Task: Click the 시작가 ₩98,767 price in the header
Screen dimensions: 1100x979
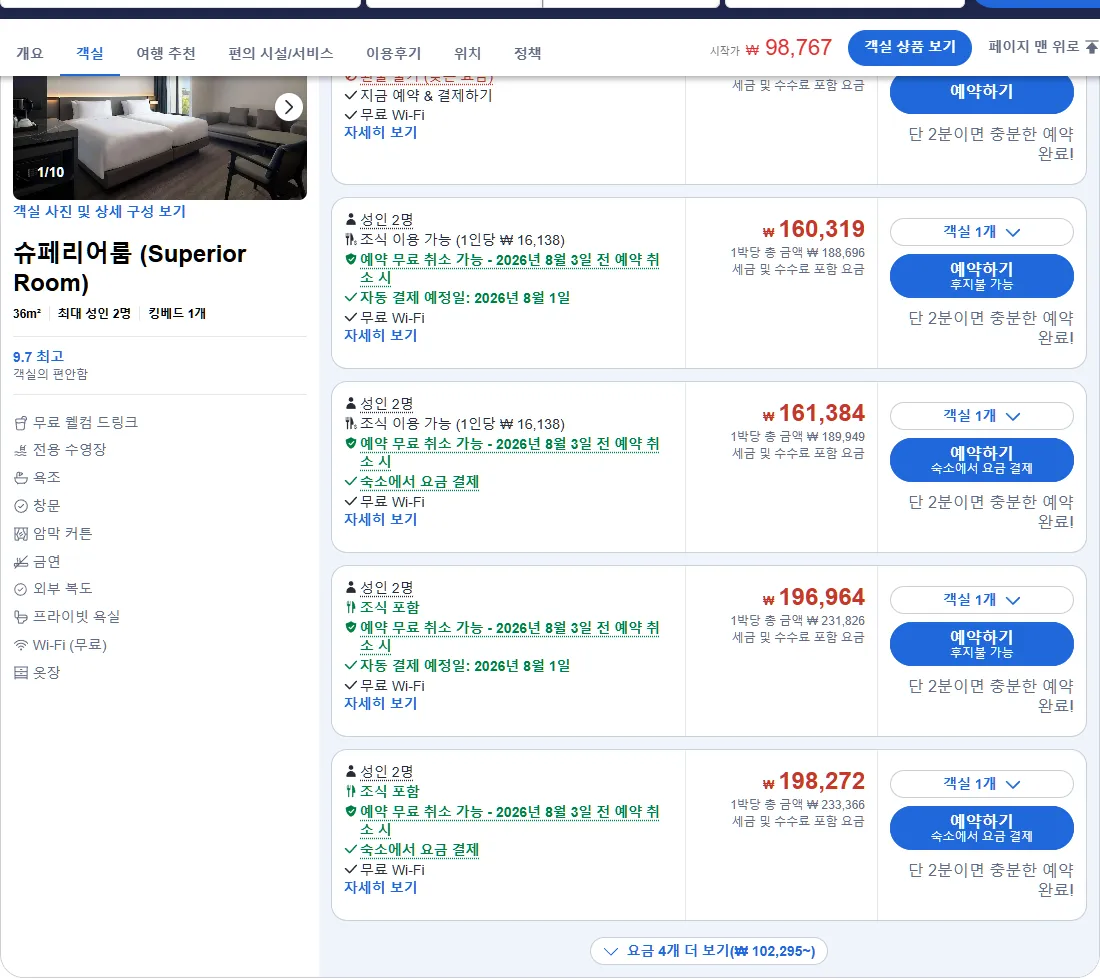Action: [770, 48]
